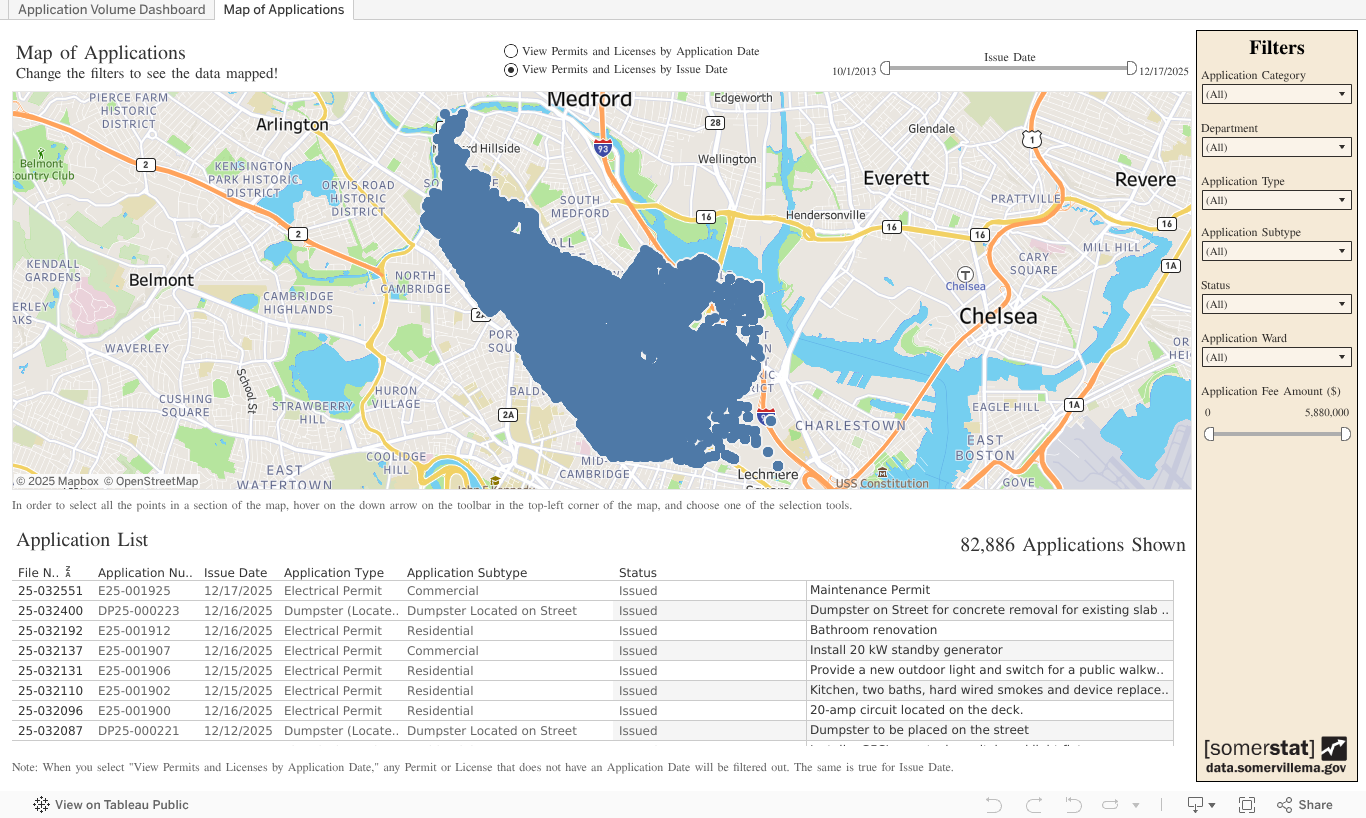Screen dimensions: 1366x818
Task: Click the Share button
Action: click(x=1305, y=805)
